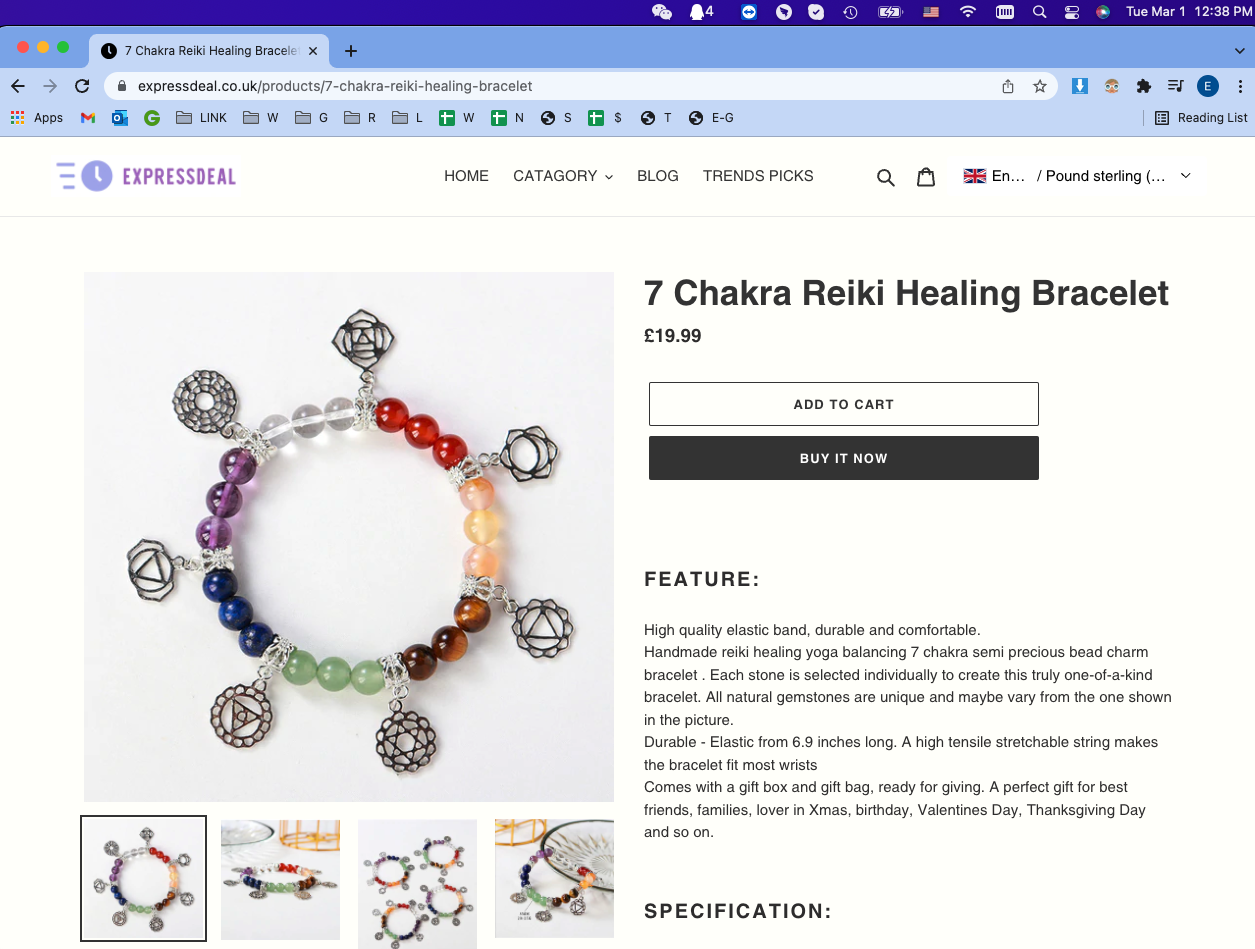This screenshot has height=949, width=1255.
Task: Open the language and currency selector
Action: pyautogui.click(x=1077, y=176)
